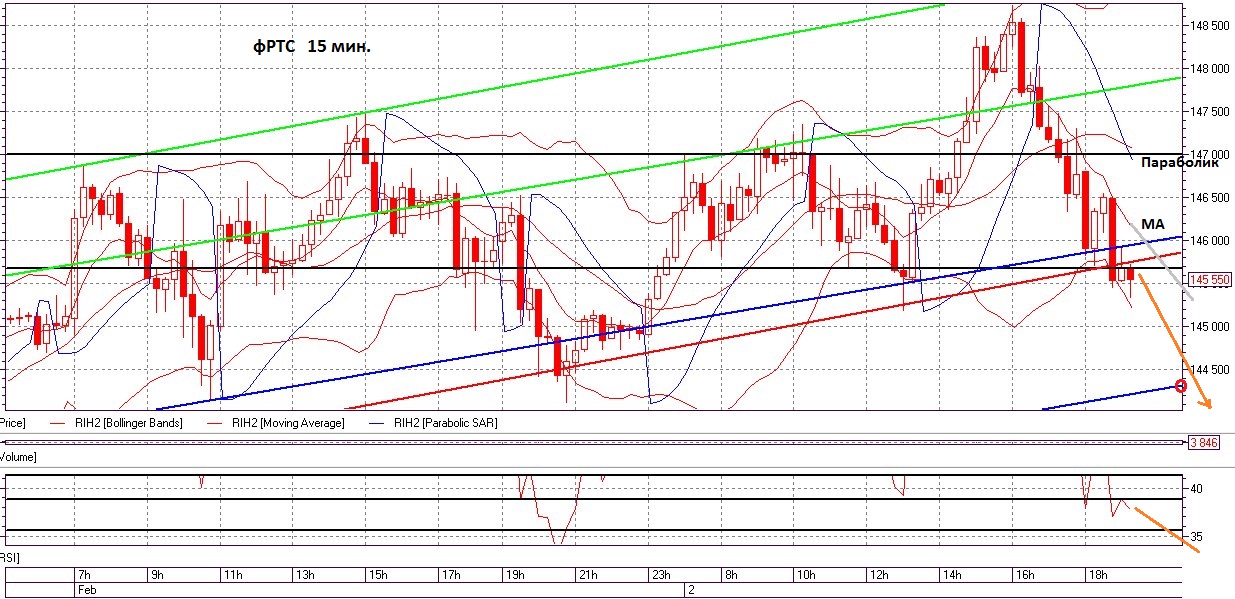Click the current price tag 145 550
1235x599 pixels.
pos(1208,280)
